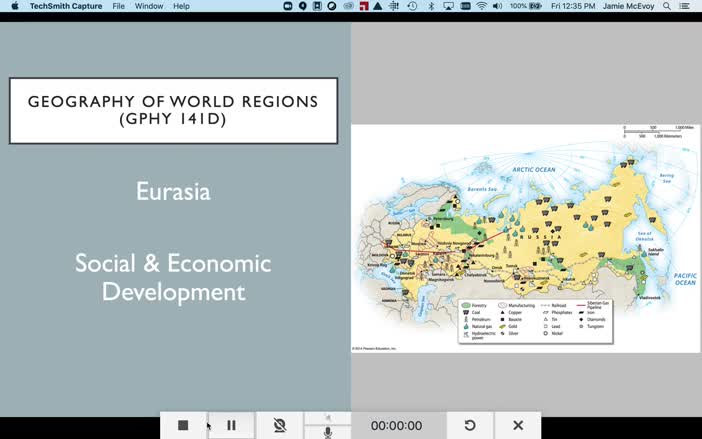Click the Geography of World Regions title box
The height and width of the screenshot is (439, 702).
[x=173, y=111]
